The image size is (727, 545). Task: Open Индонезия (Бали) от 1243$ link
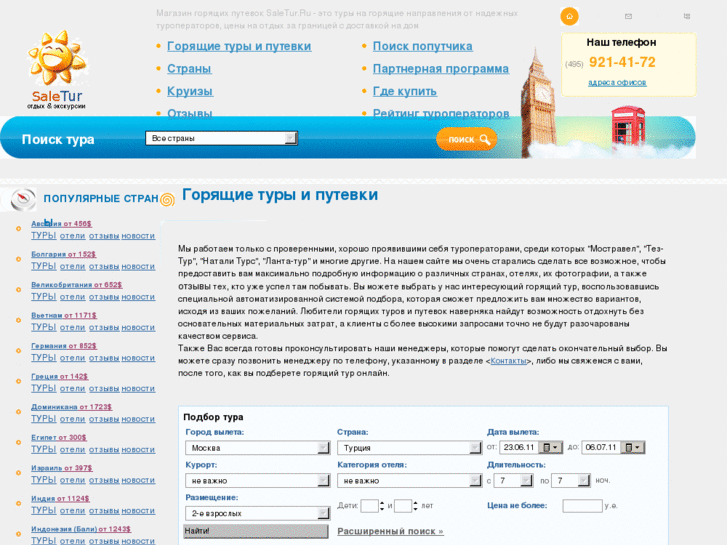tap(81, 529)
